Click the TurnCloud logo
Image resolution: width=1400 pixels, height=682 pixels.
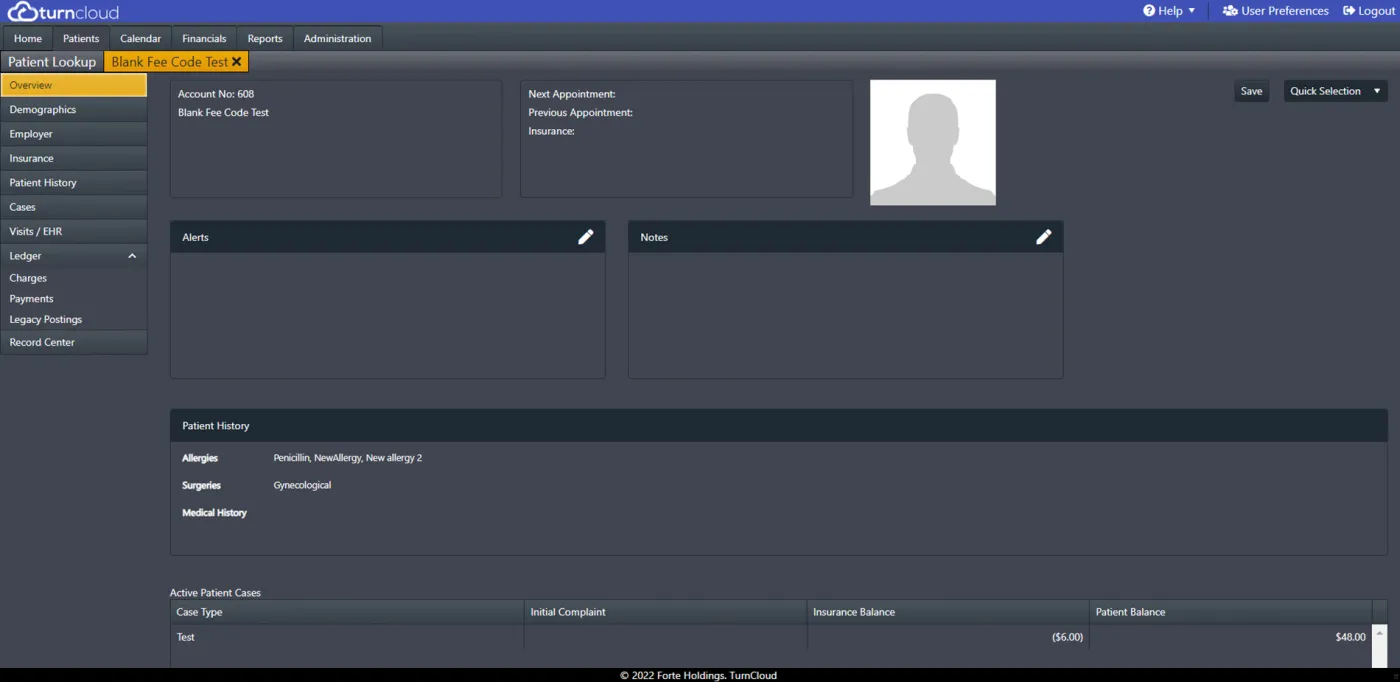coord(63,12)
